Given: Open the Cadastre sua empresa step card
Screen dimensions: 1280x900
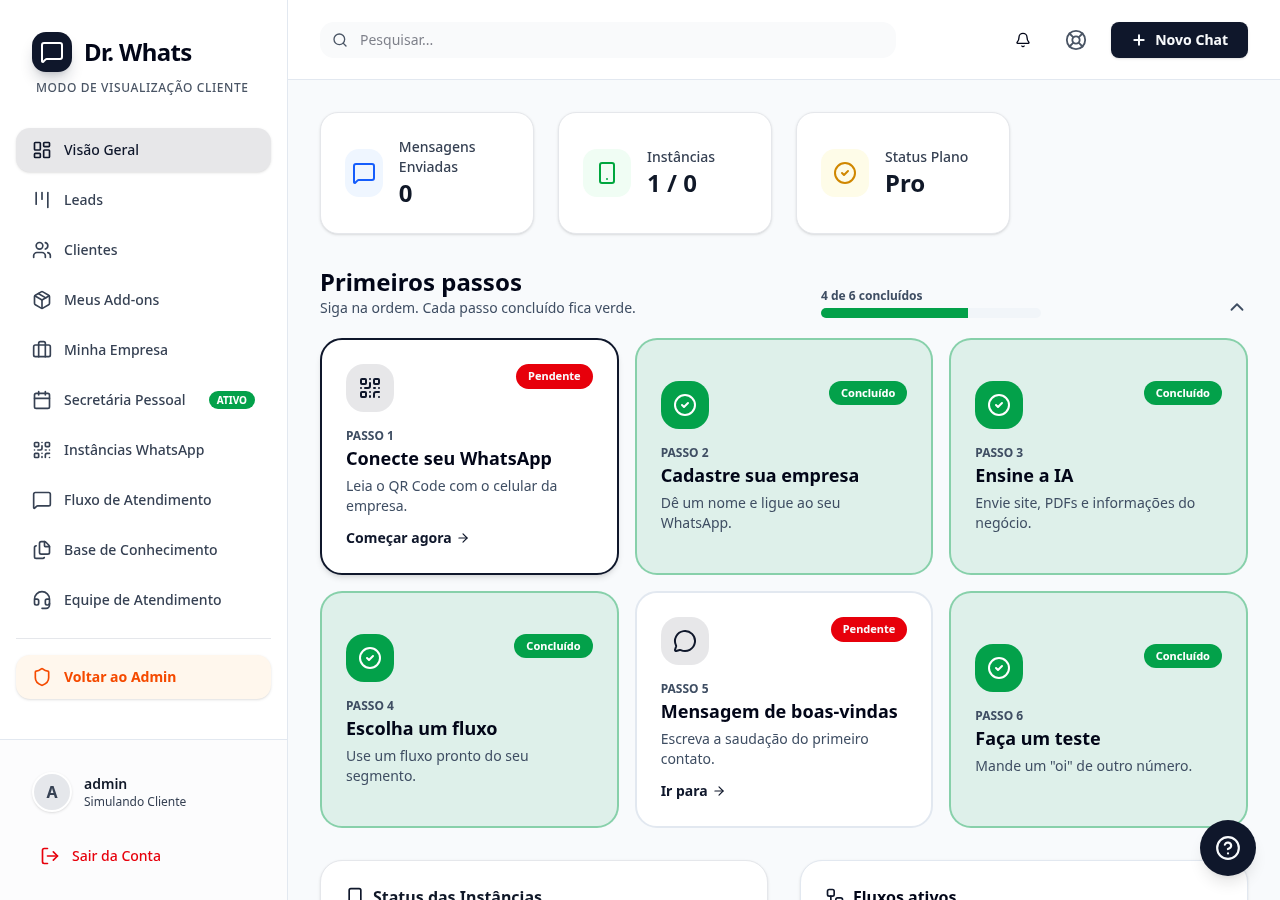Looking at the screenshot, I should 784,456.
